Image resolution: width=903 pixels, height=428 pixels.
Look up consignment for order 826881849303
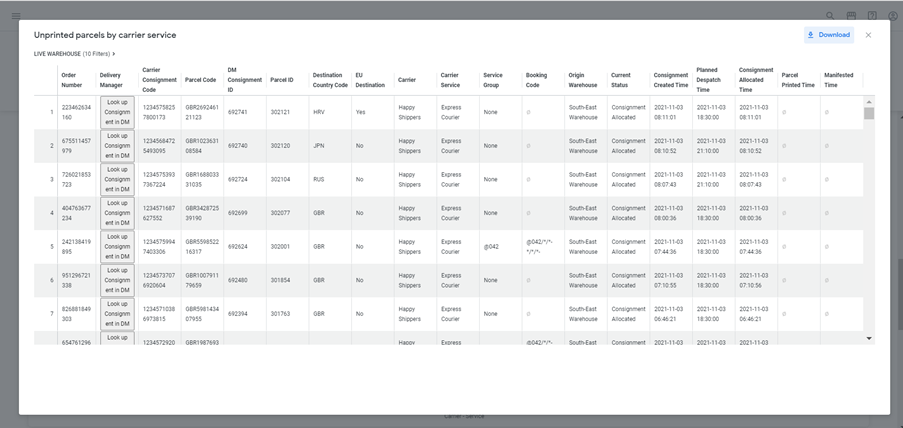point(117,314)
